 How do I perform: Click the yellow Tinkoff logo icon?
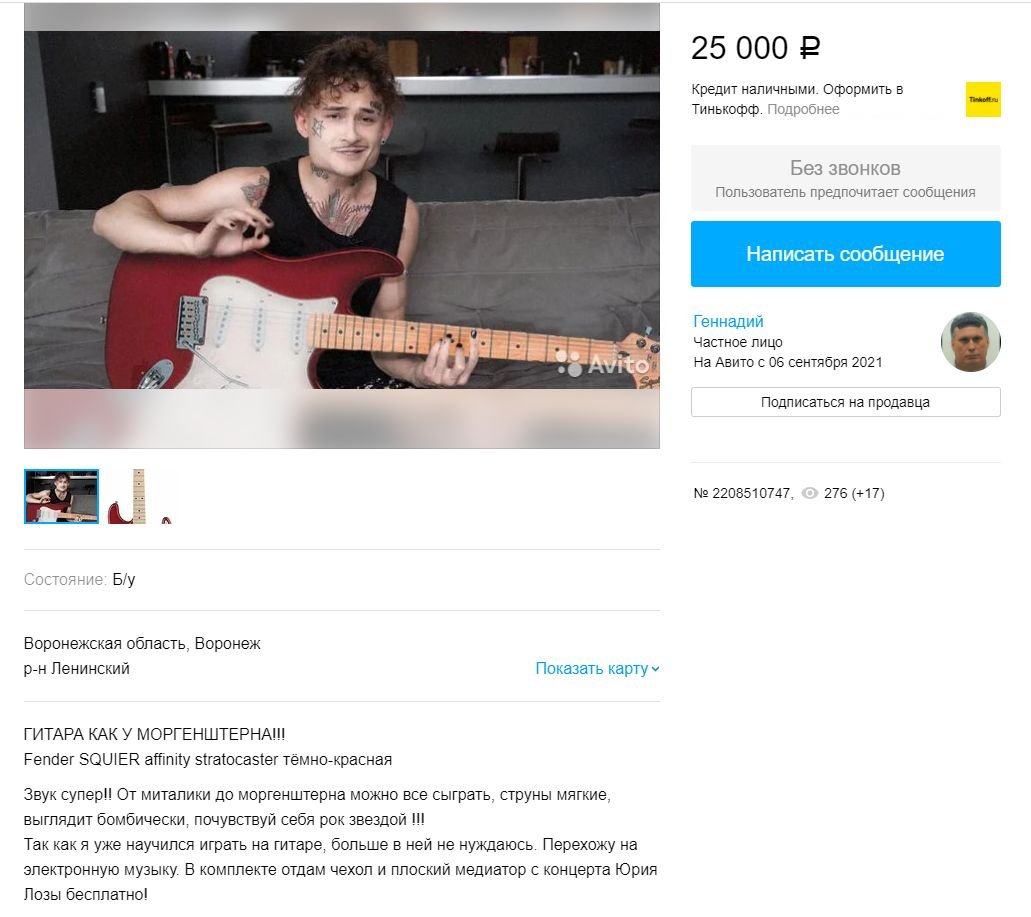[983, 99]
